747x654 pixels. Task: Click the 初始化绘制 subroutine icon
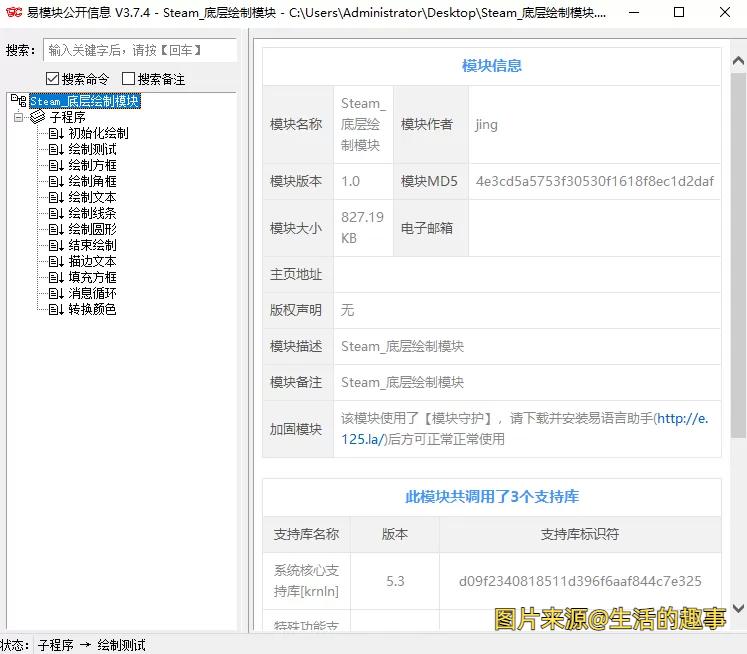(56, 133)
